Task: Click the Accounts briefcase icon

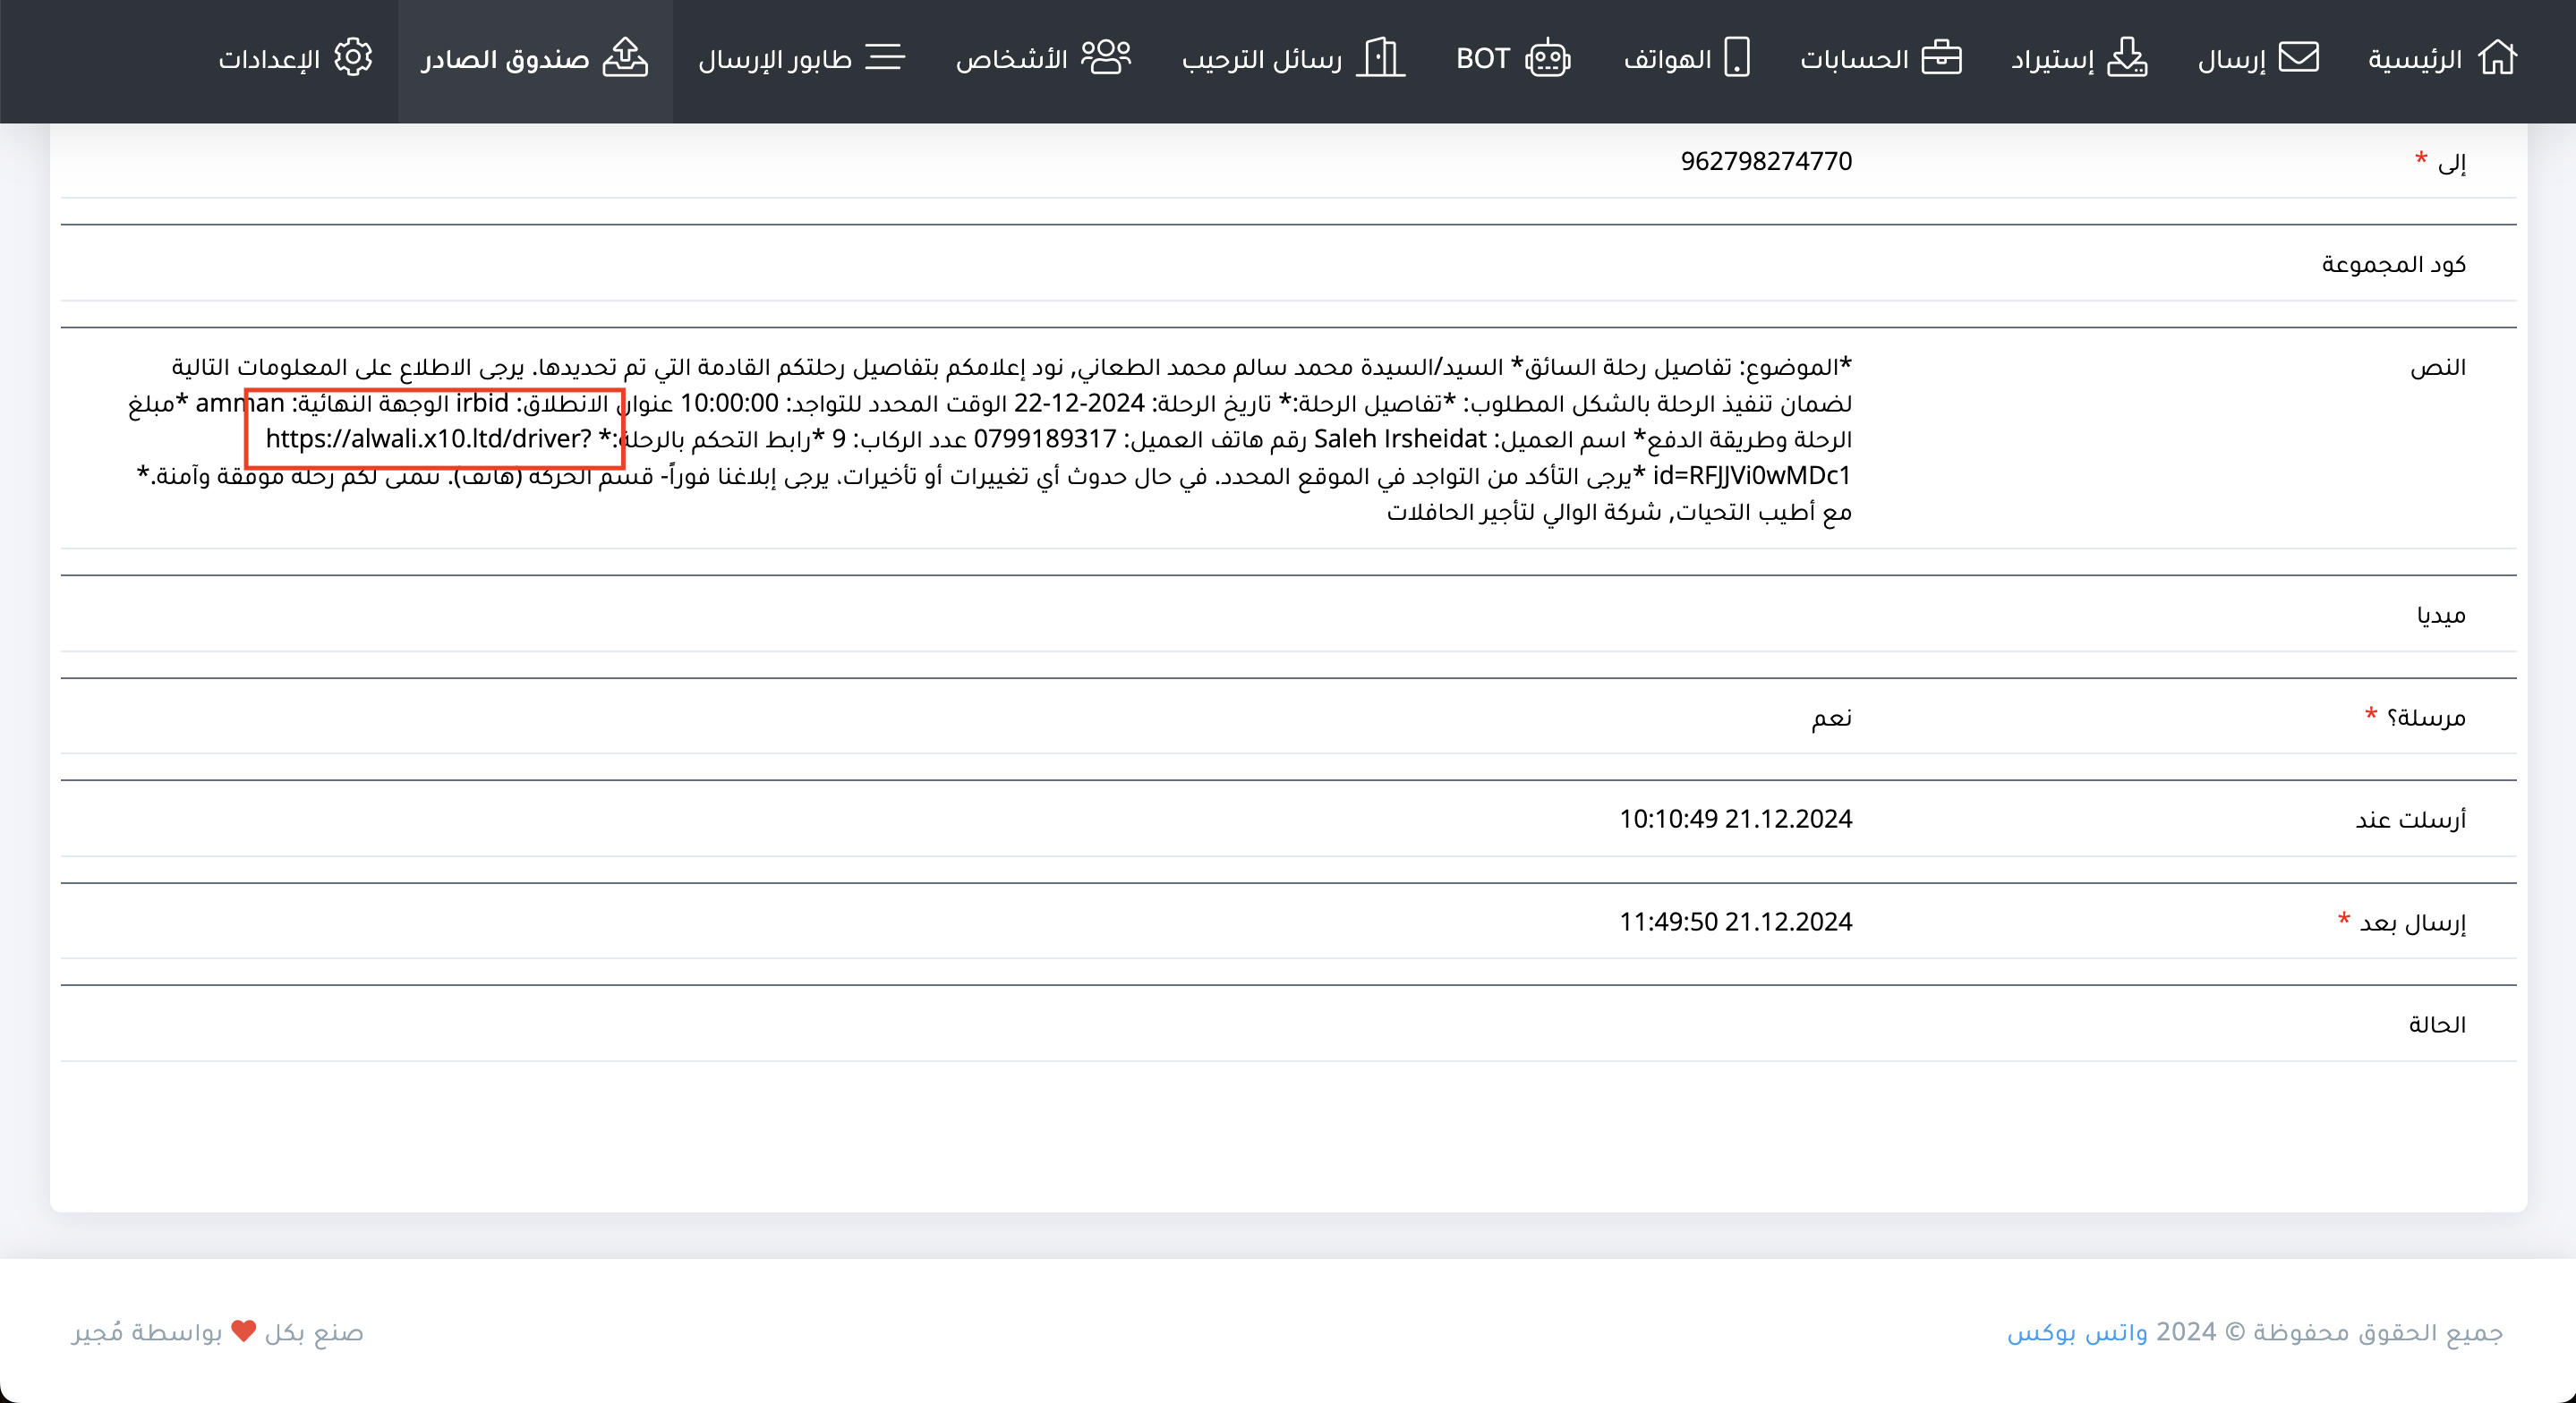Action: pos(1941,58)
